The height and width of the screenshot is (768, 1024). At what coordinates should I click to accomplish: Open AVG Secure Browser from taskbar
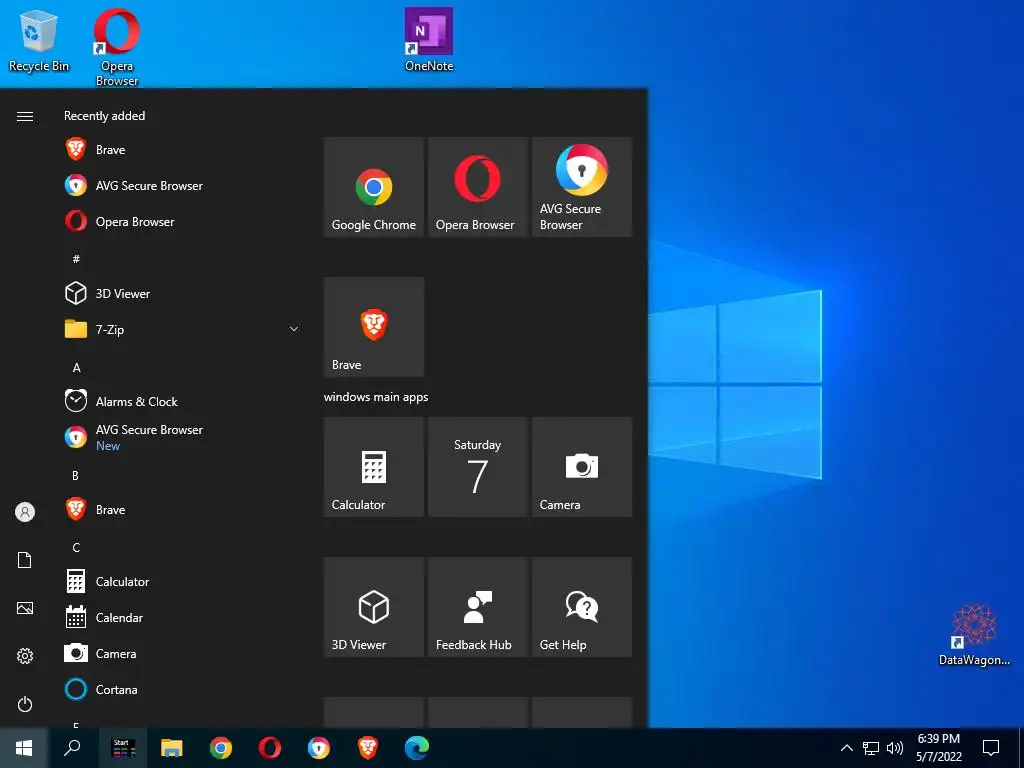pos(319,748)
